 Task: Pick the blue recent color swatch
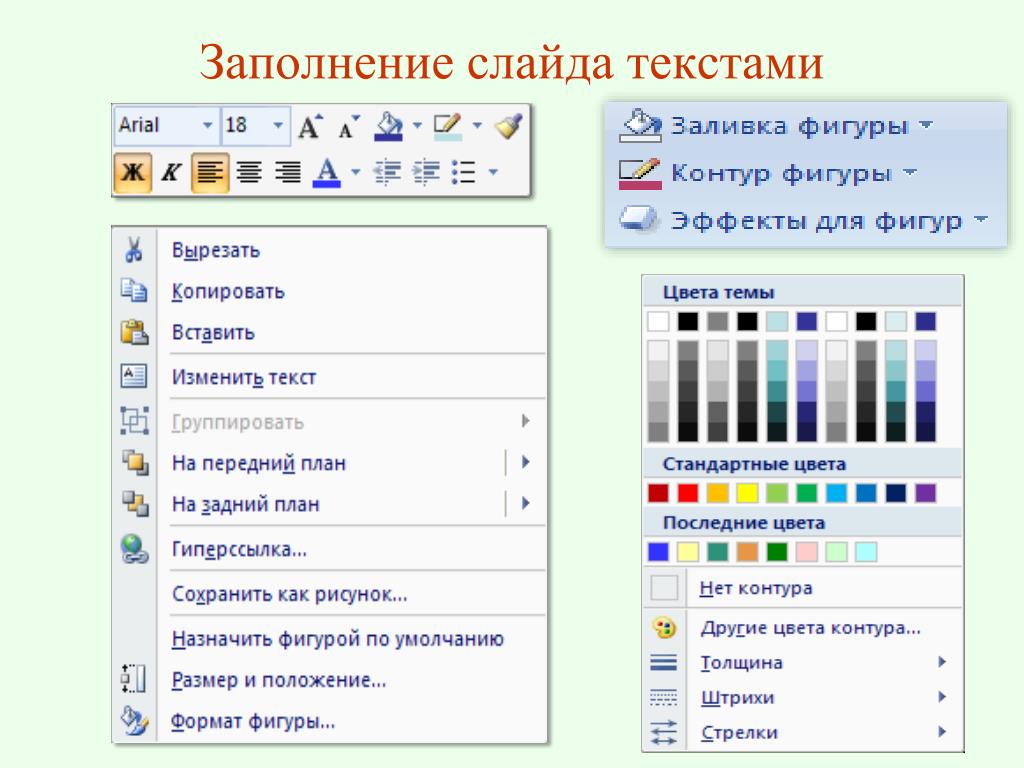(x=658, y=551)
